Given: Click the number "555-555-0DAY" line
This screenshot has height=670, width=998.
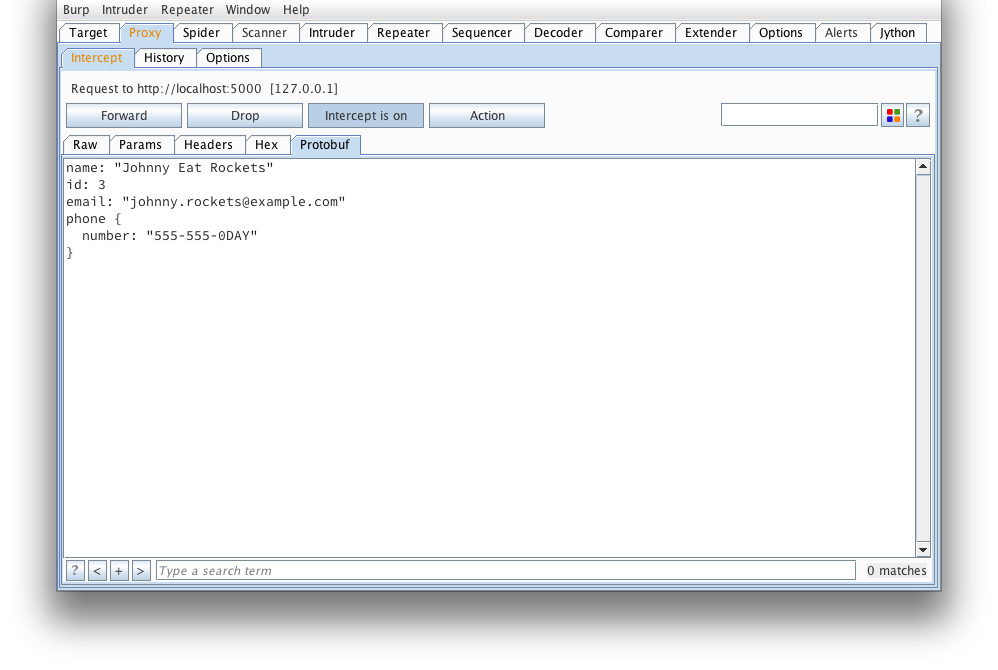Looking at the screenshot, I should click(169, 236).
